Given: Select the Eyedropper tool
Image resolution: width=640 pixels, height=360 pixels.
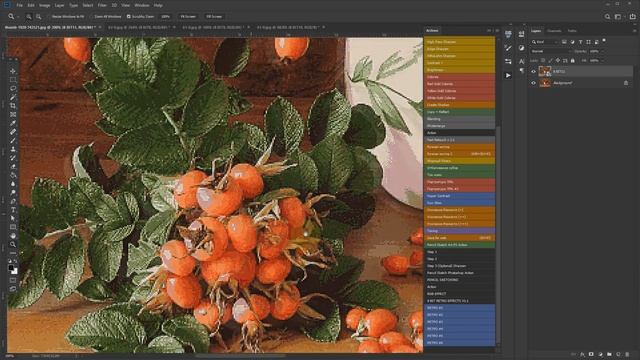Looking at the screenshot, I should pos(13,123).
